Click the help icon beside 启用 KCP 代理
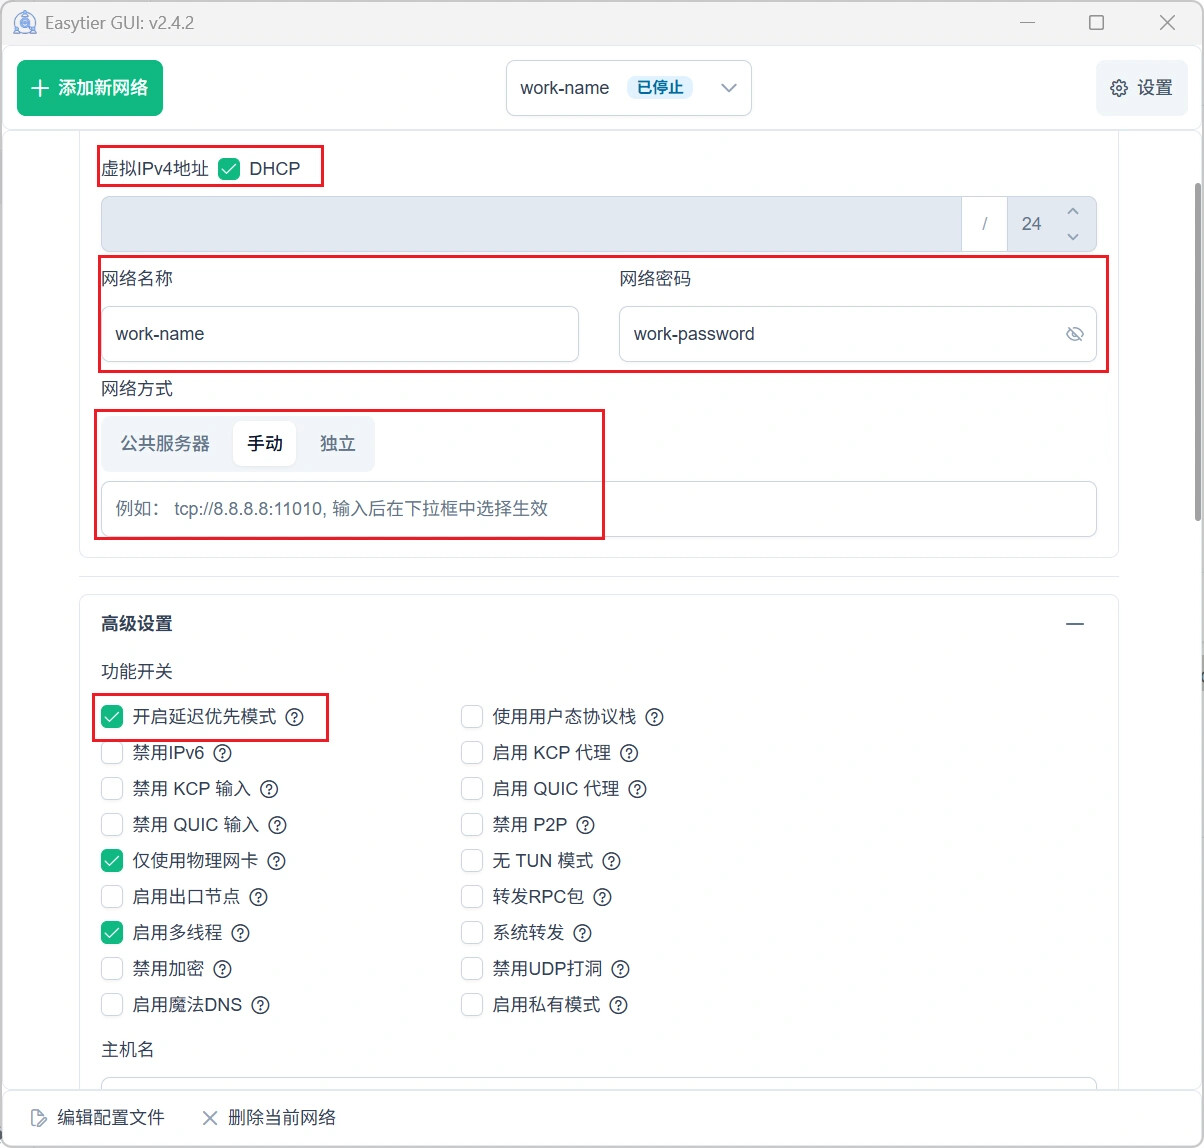This screenshot has height=1148, width=1204. point(629,753)
